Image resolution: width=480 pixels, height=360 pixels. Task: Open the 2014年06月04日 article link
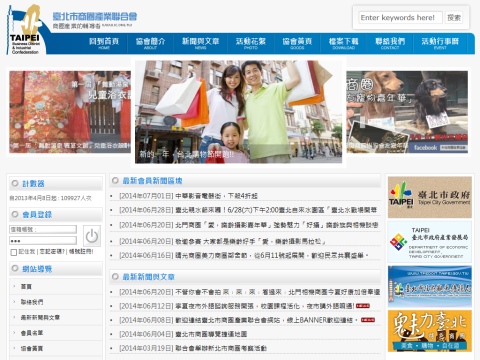tap(183, 334)
